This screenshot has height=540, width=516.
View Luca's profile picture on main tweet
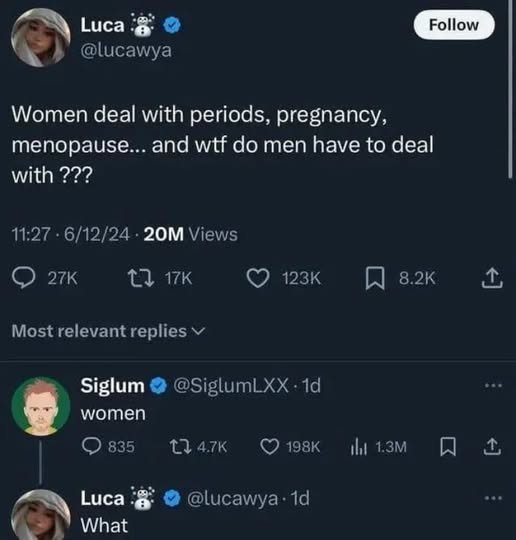click(41, 37)
